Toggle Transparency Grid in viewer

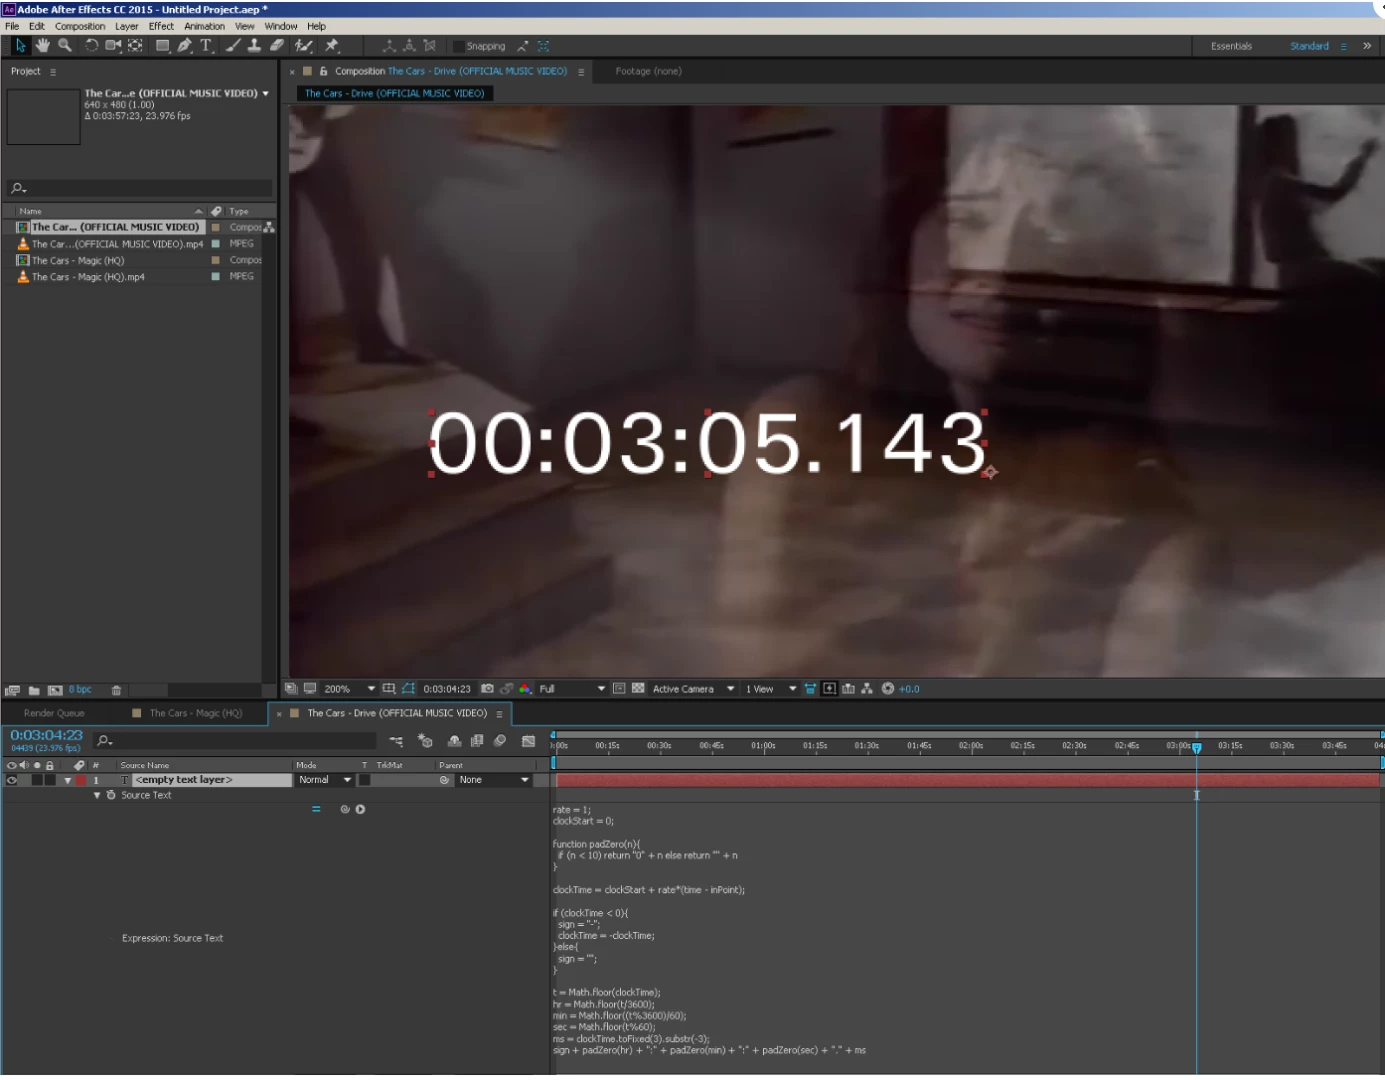pos(638,689)
